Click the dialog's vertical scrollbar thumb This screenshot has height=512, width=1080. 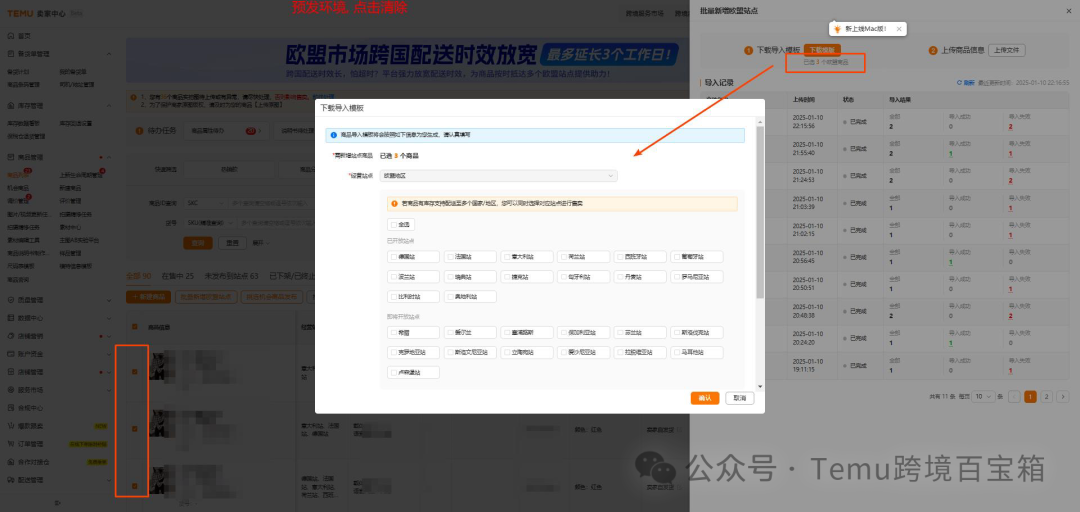click(x=760, y=213)
